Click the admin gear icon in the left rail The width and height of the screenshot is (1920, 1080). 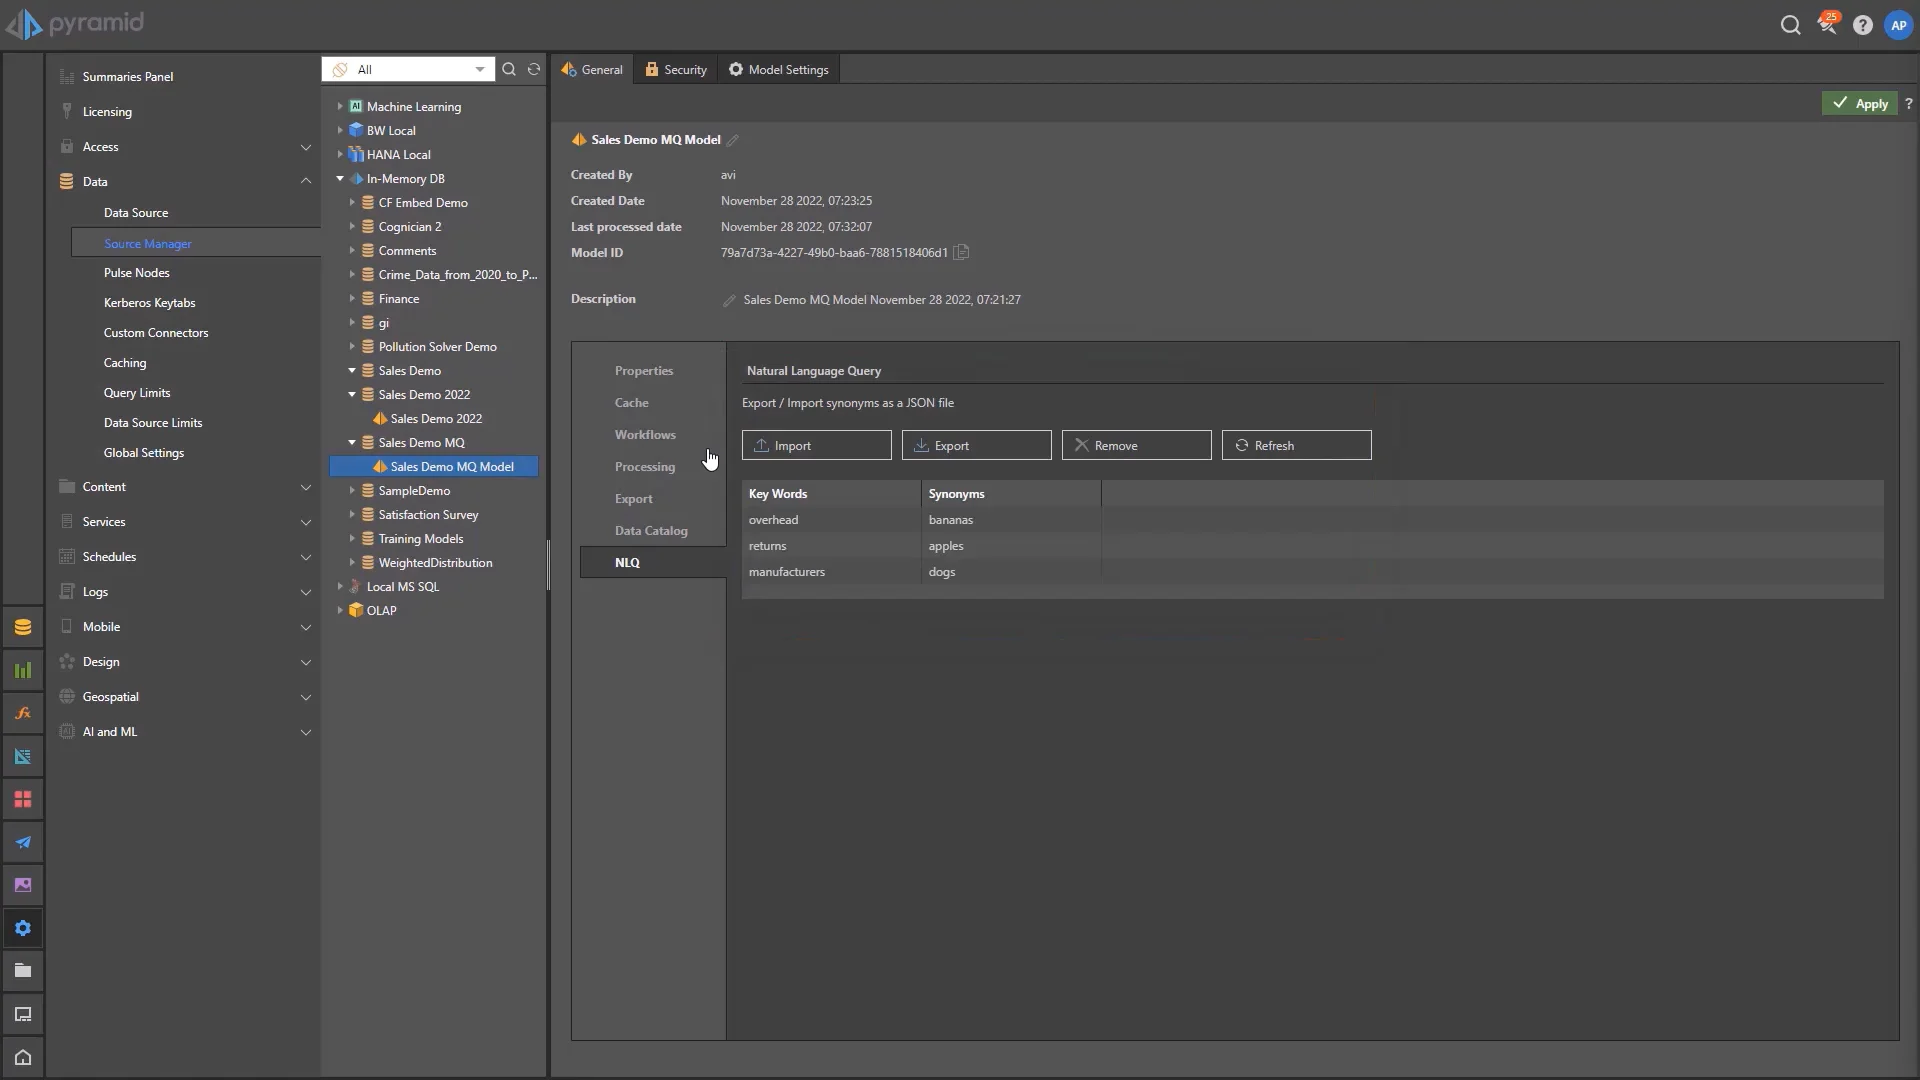click(22, 928)
